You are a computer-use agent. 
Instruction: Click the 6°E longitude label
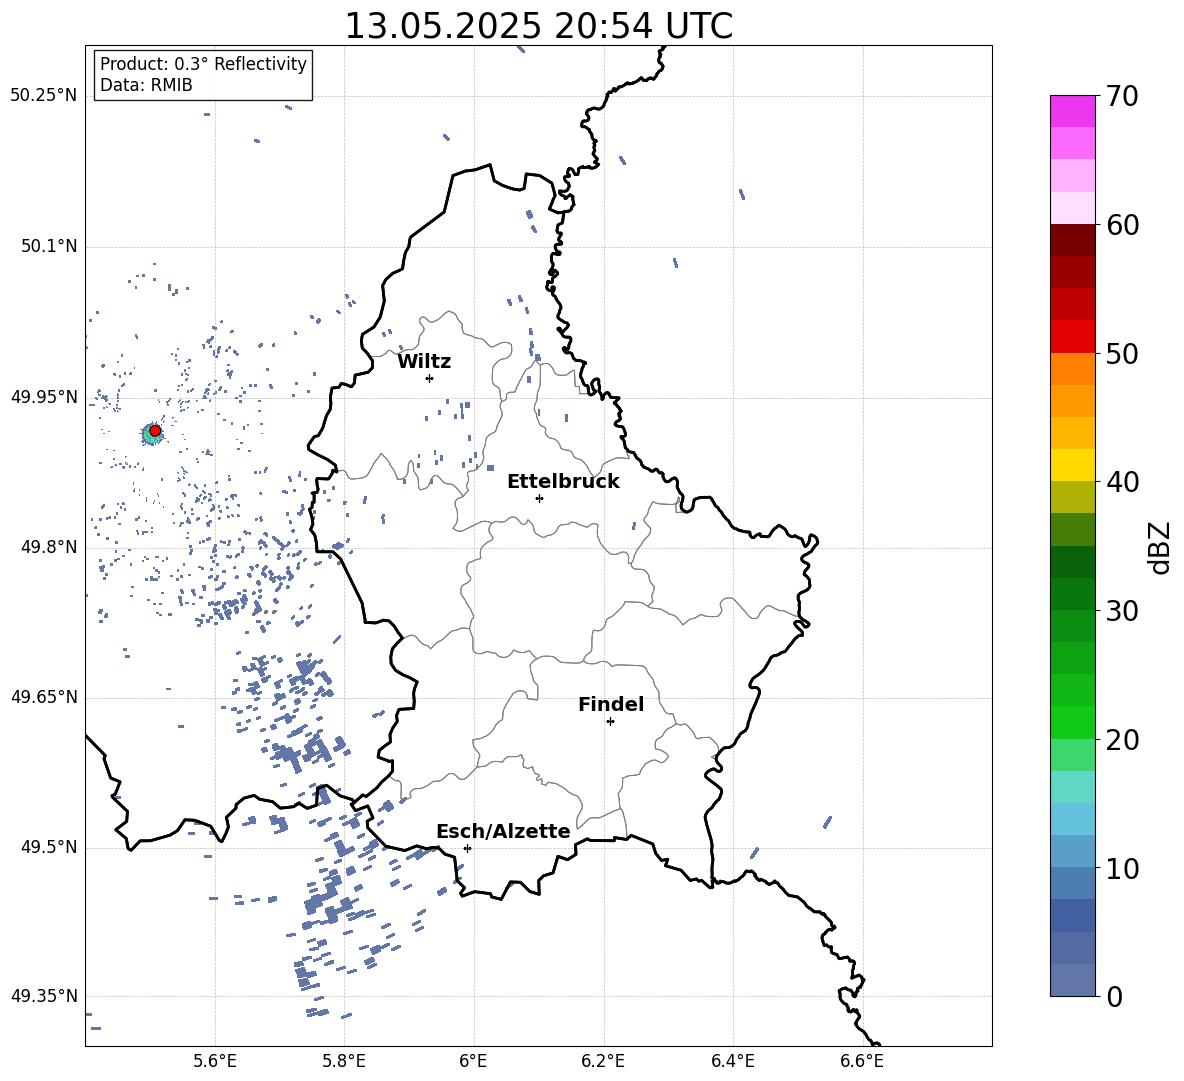473,1061
